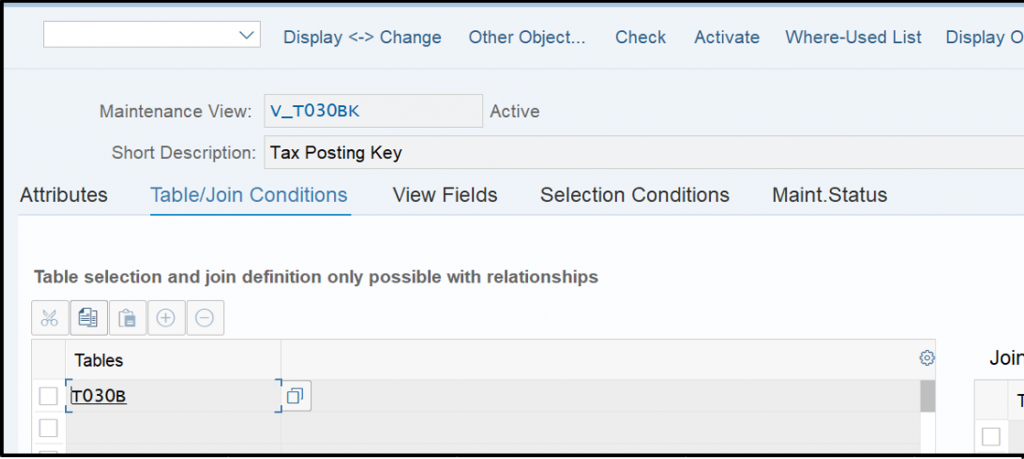Tick the checkbox for the T030B row

coord(48,396)
